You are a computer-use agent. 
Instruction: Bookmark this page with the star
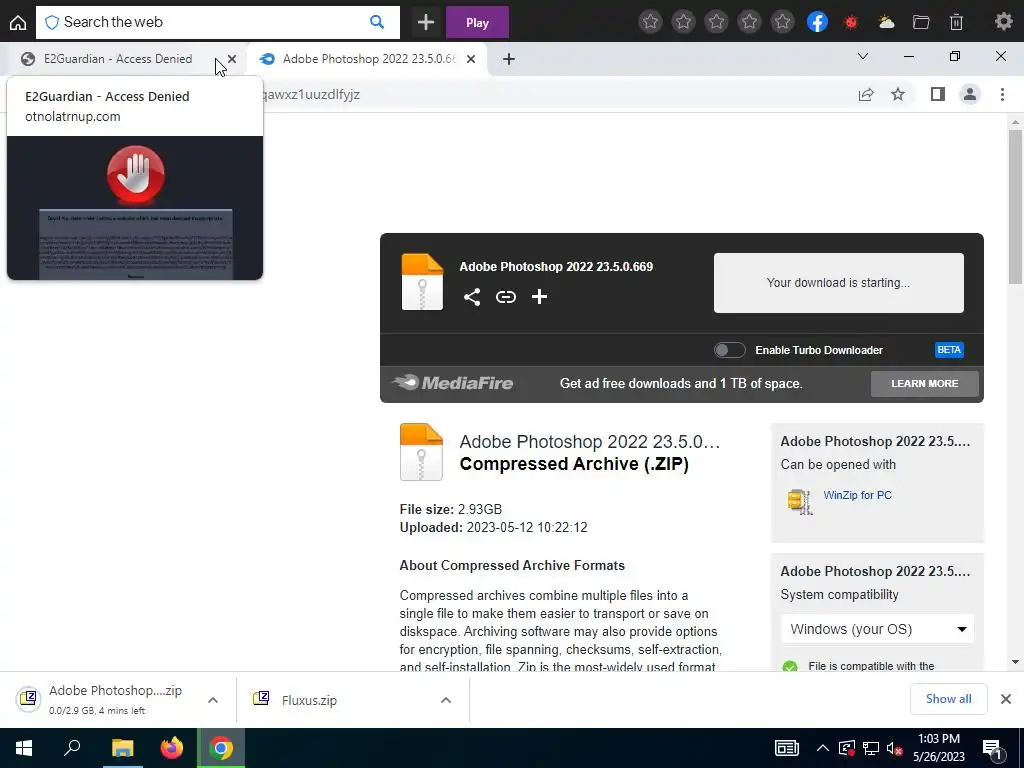[899, 95]
